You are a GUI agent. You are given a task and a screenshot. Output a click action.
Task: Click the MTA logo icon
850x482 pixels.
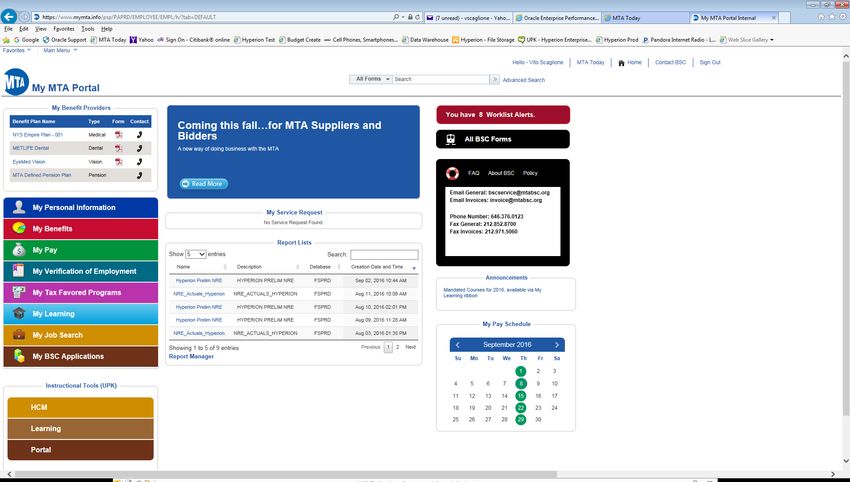click(x=16, y=82)
